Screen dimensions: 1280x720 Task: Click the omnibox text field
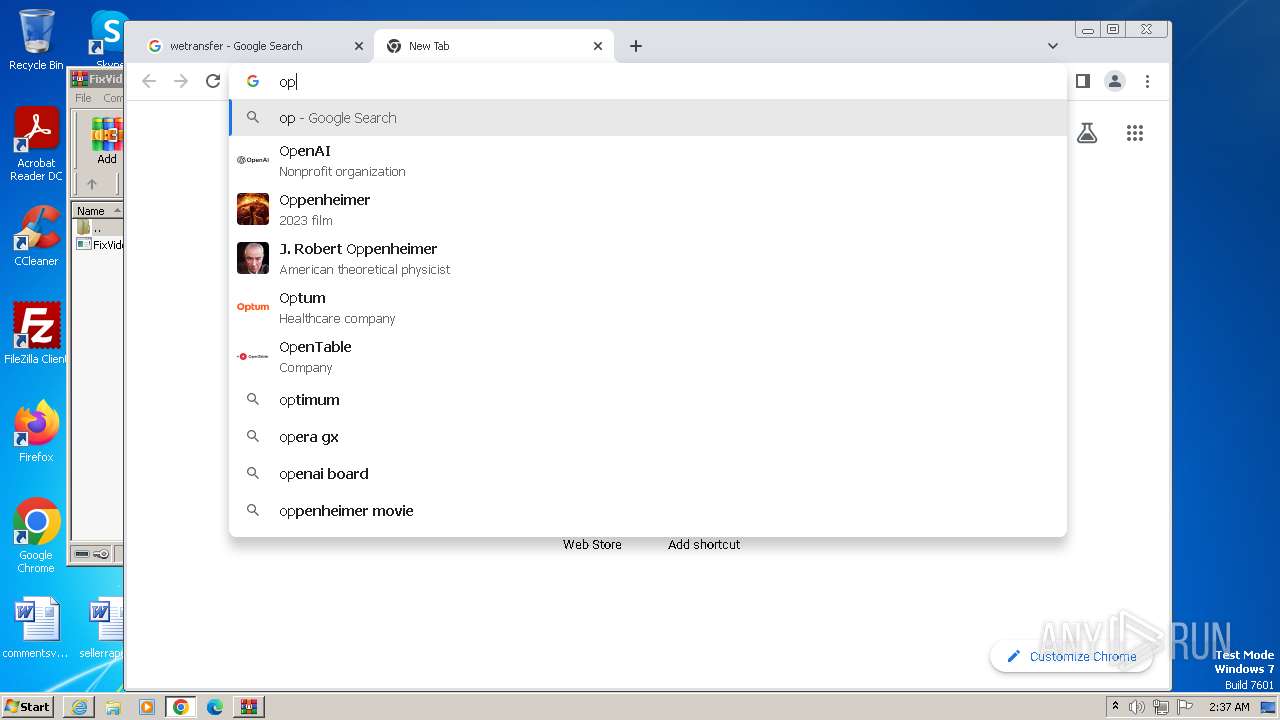(648, 82)
